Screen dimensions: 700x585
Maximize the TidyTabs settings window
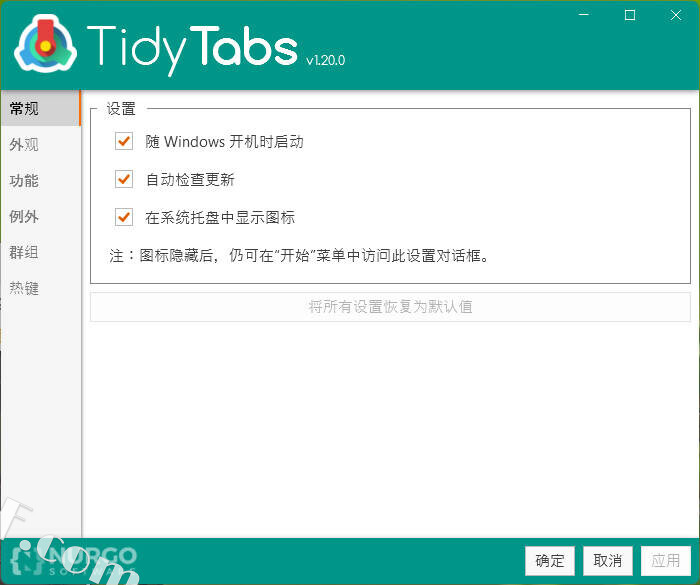630,15
